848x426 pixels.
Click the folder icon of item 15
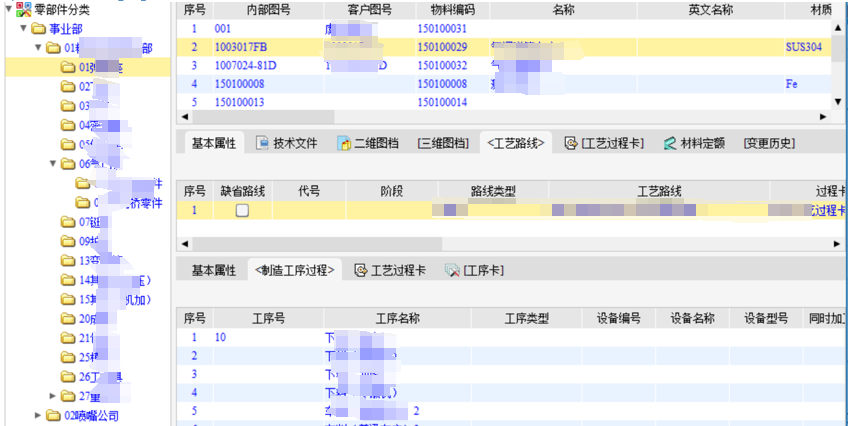(68, 299)
